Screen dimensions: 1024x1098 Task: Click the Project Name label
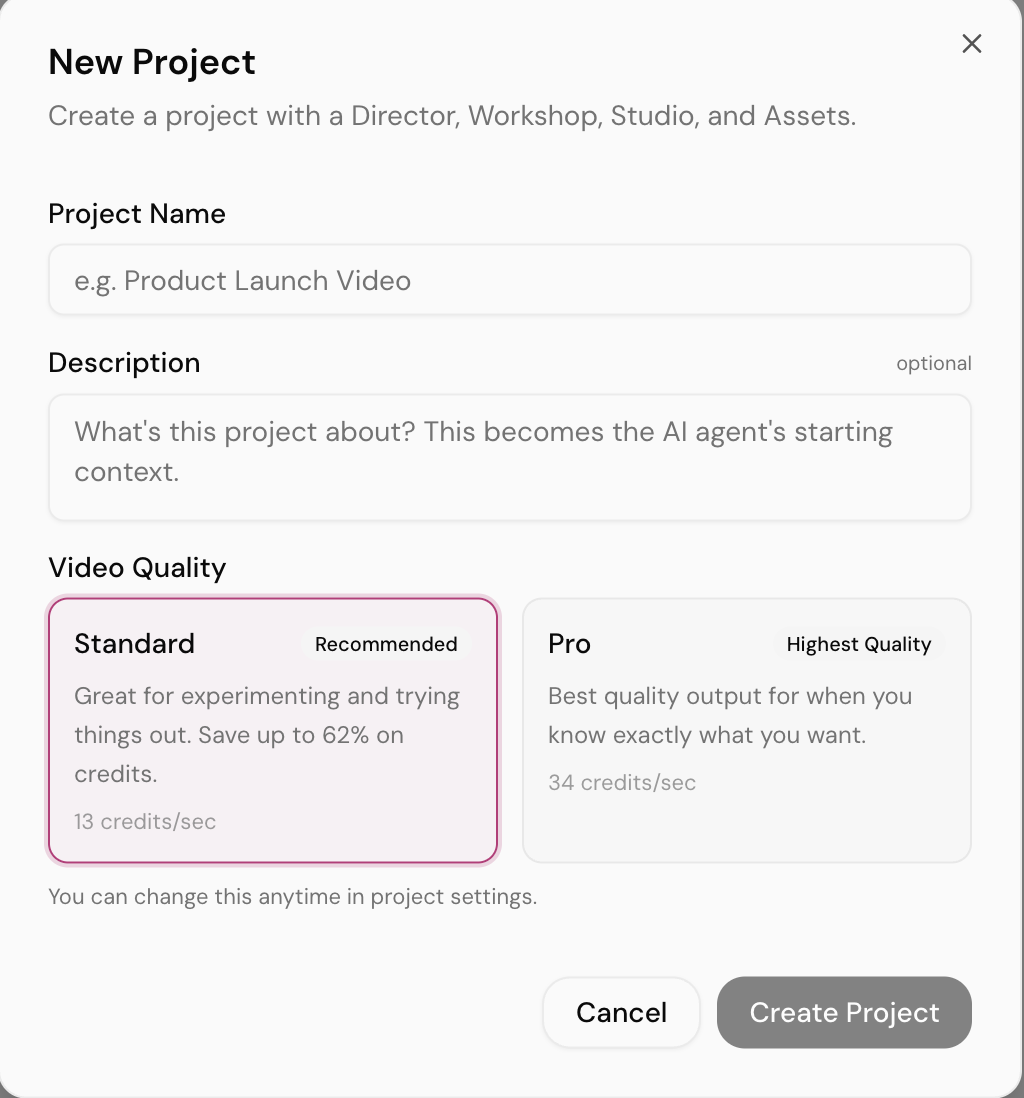tap(137, 214)
